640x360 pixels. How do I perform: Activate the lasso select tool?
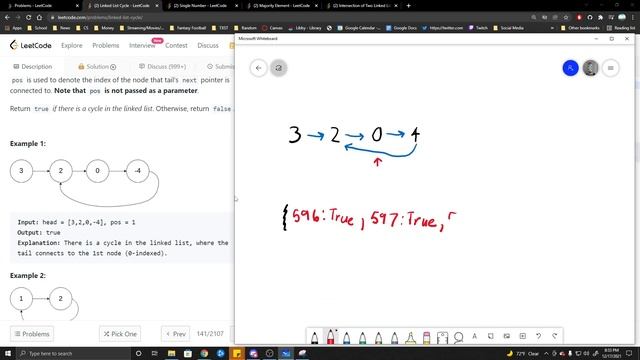pyautogui.click(x=458, y=337)
